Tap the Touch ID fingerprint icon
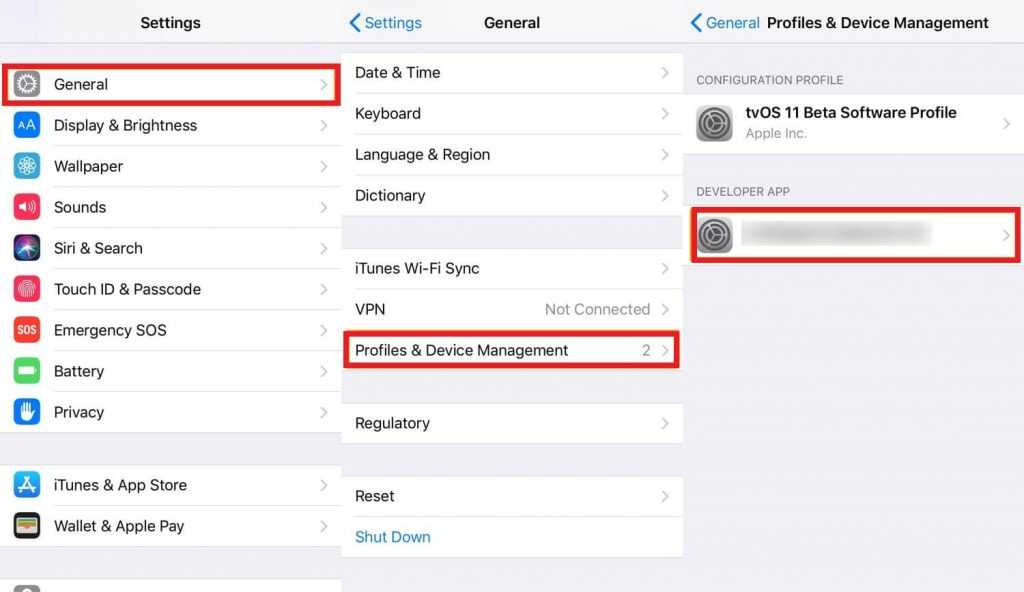This screenshot has width=1024, height=592. point(27,290)
